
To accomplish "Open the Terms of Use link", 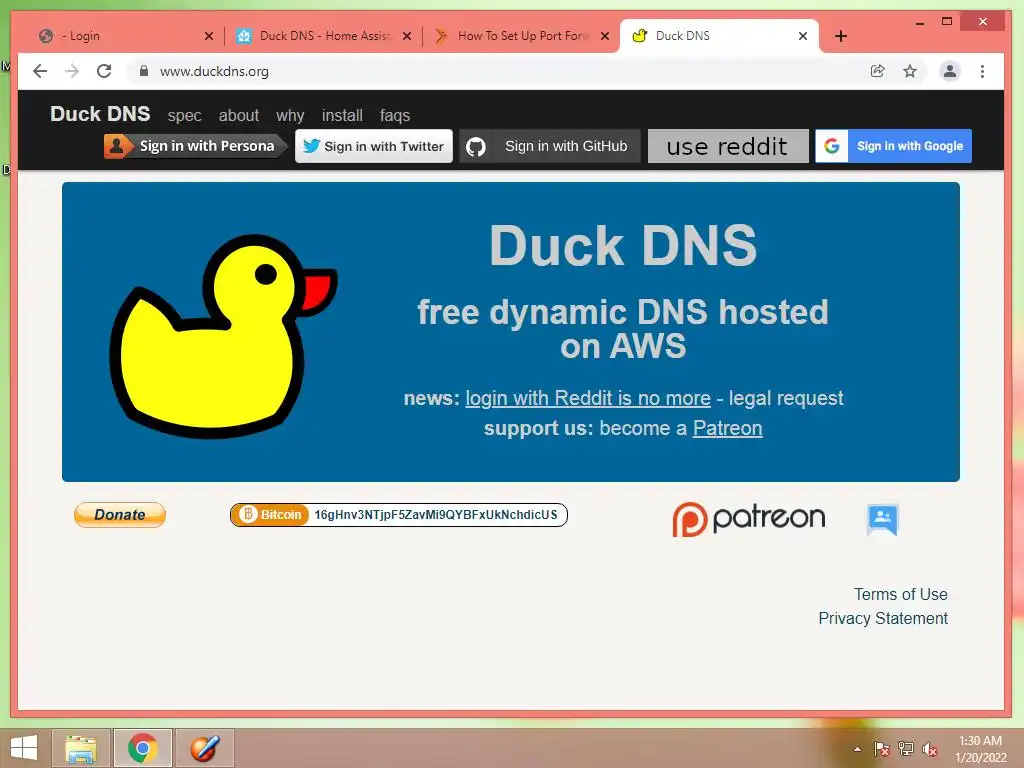I will coord(900,594).
